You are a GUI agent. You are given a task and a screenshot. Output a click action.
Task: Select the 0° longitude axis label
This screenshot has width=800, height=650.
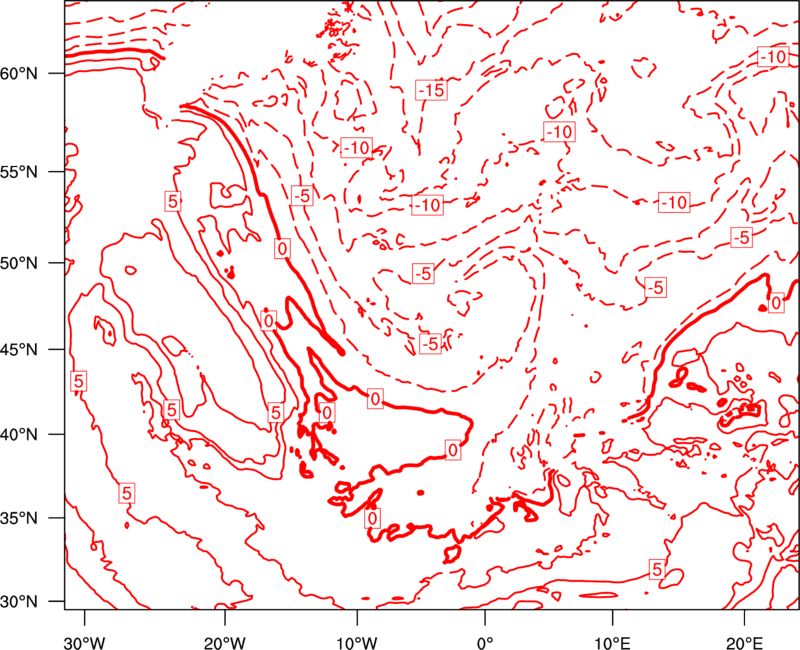point(485,643)
